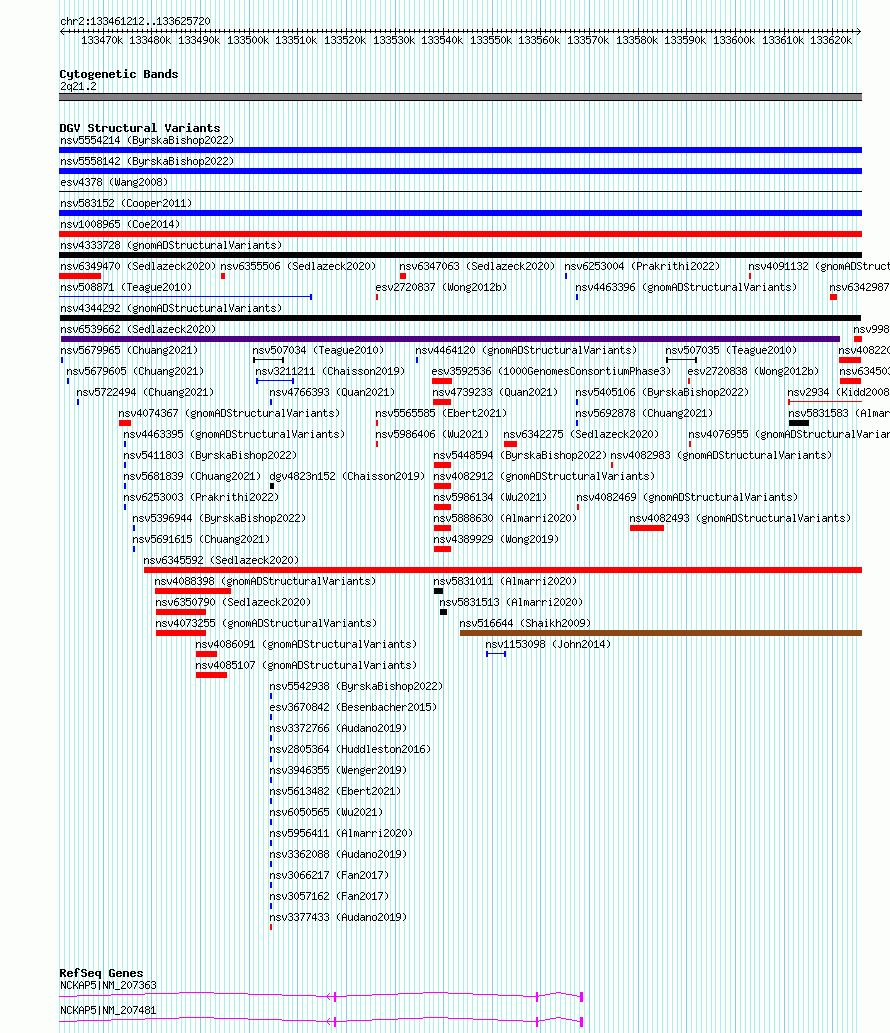This screenshot has height=1033, width=890.
Task: Click nsv5831011 (Almarri2020) label
Action: click(505, 582)
